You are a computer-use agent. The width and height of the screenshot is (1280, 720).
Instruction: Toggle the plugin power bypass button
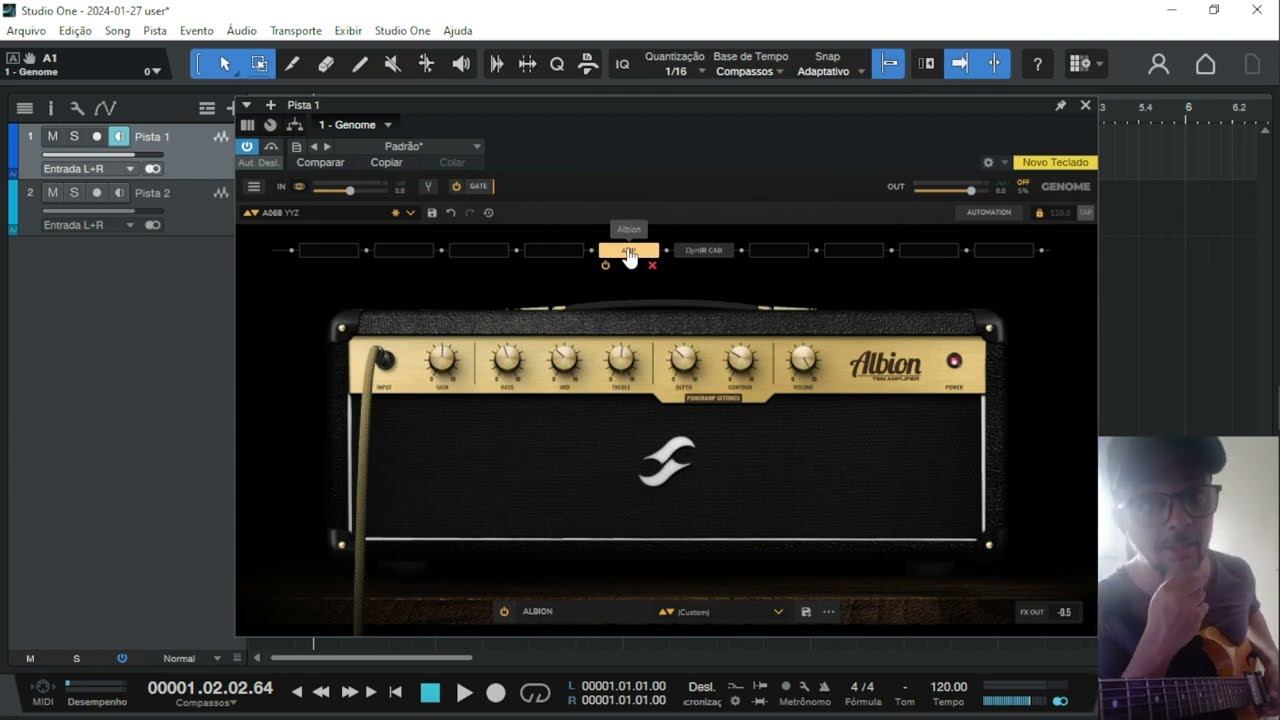247,146
